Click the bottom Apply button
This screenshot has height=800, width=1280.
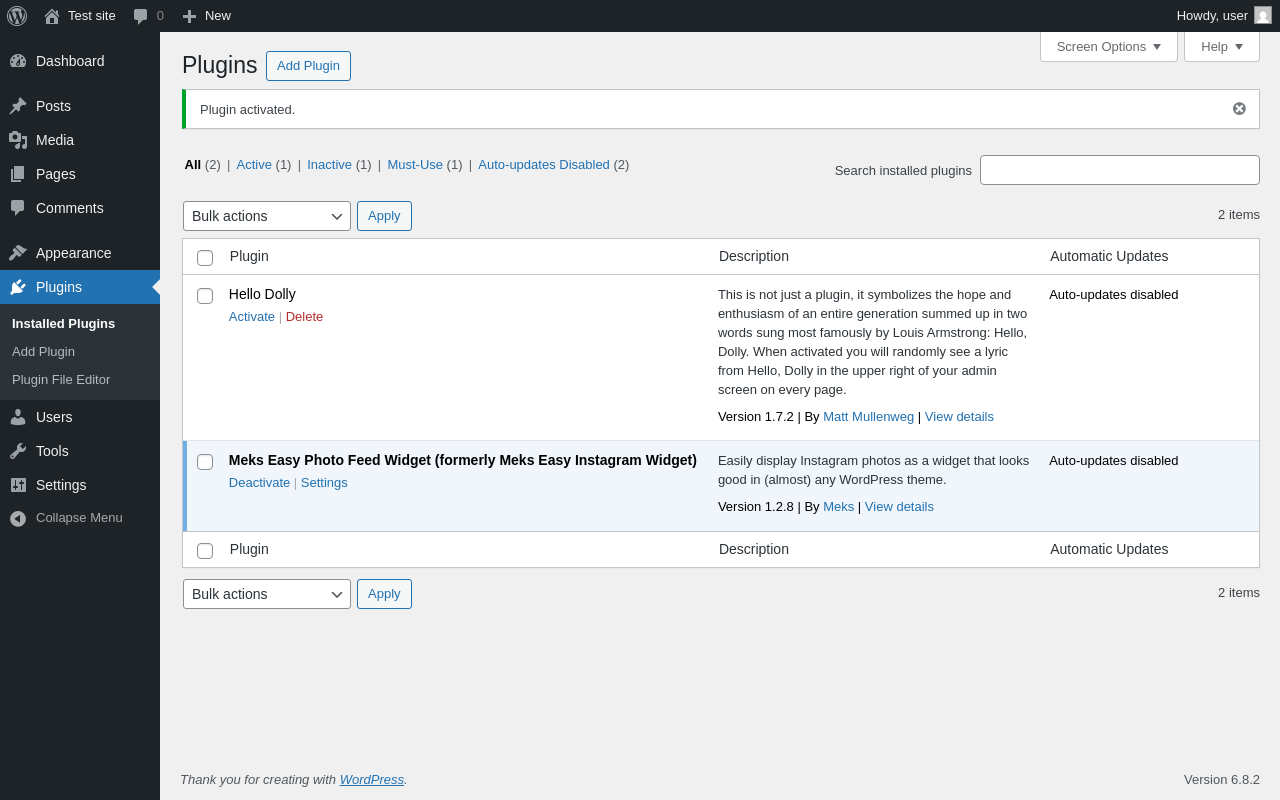click(384, 594)
